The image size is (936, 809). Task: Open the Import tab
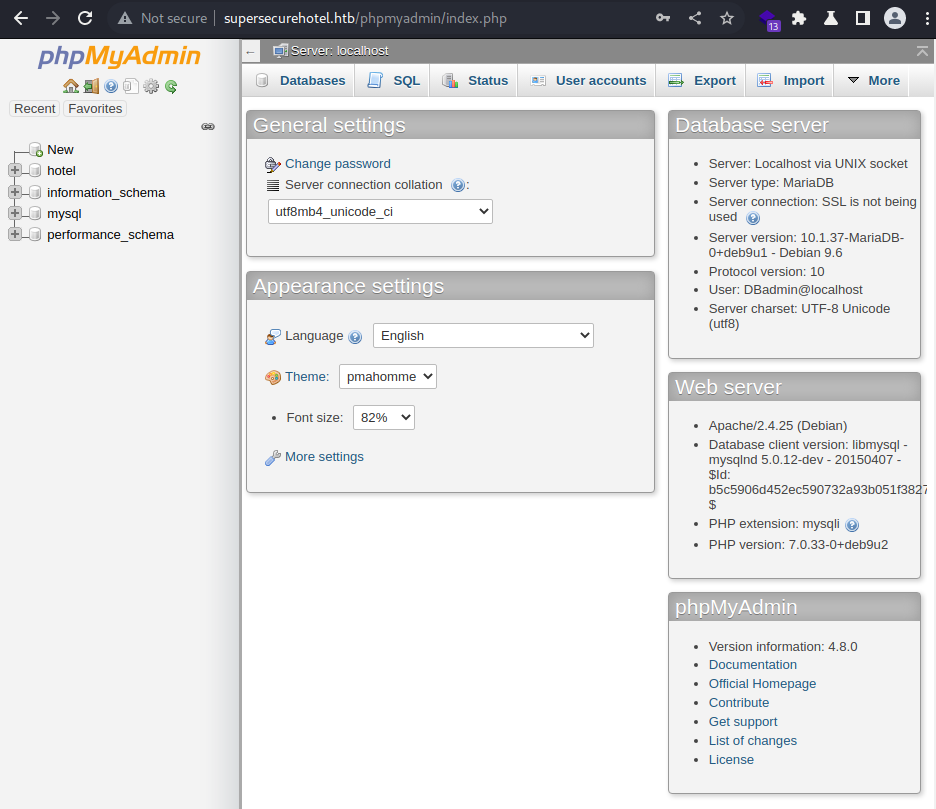click(x=791, y=81)
